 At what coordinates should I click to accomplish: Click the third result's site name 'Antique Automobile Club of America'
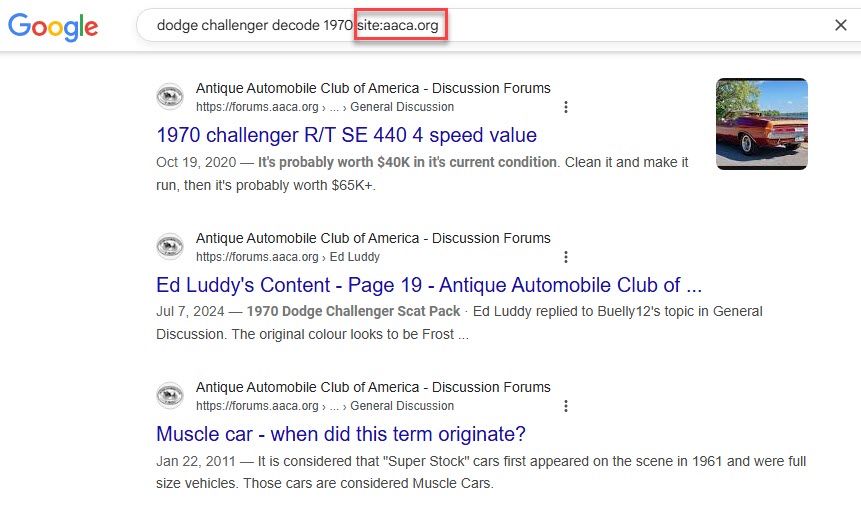pos(373,388)
